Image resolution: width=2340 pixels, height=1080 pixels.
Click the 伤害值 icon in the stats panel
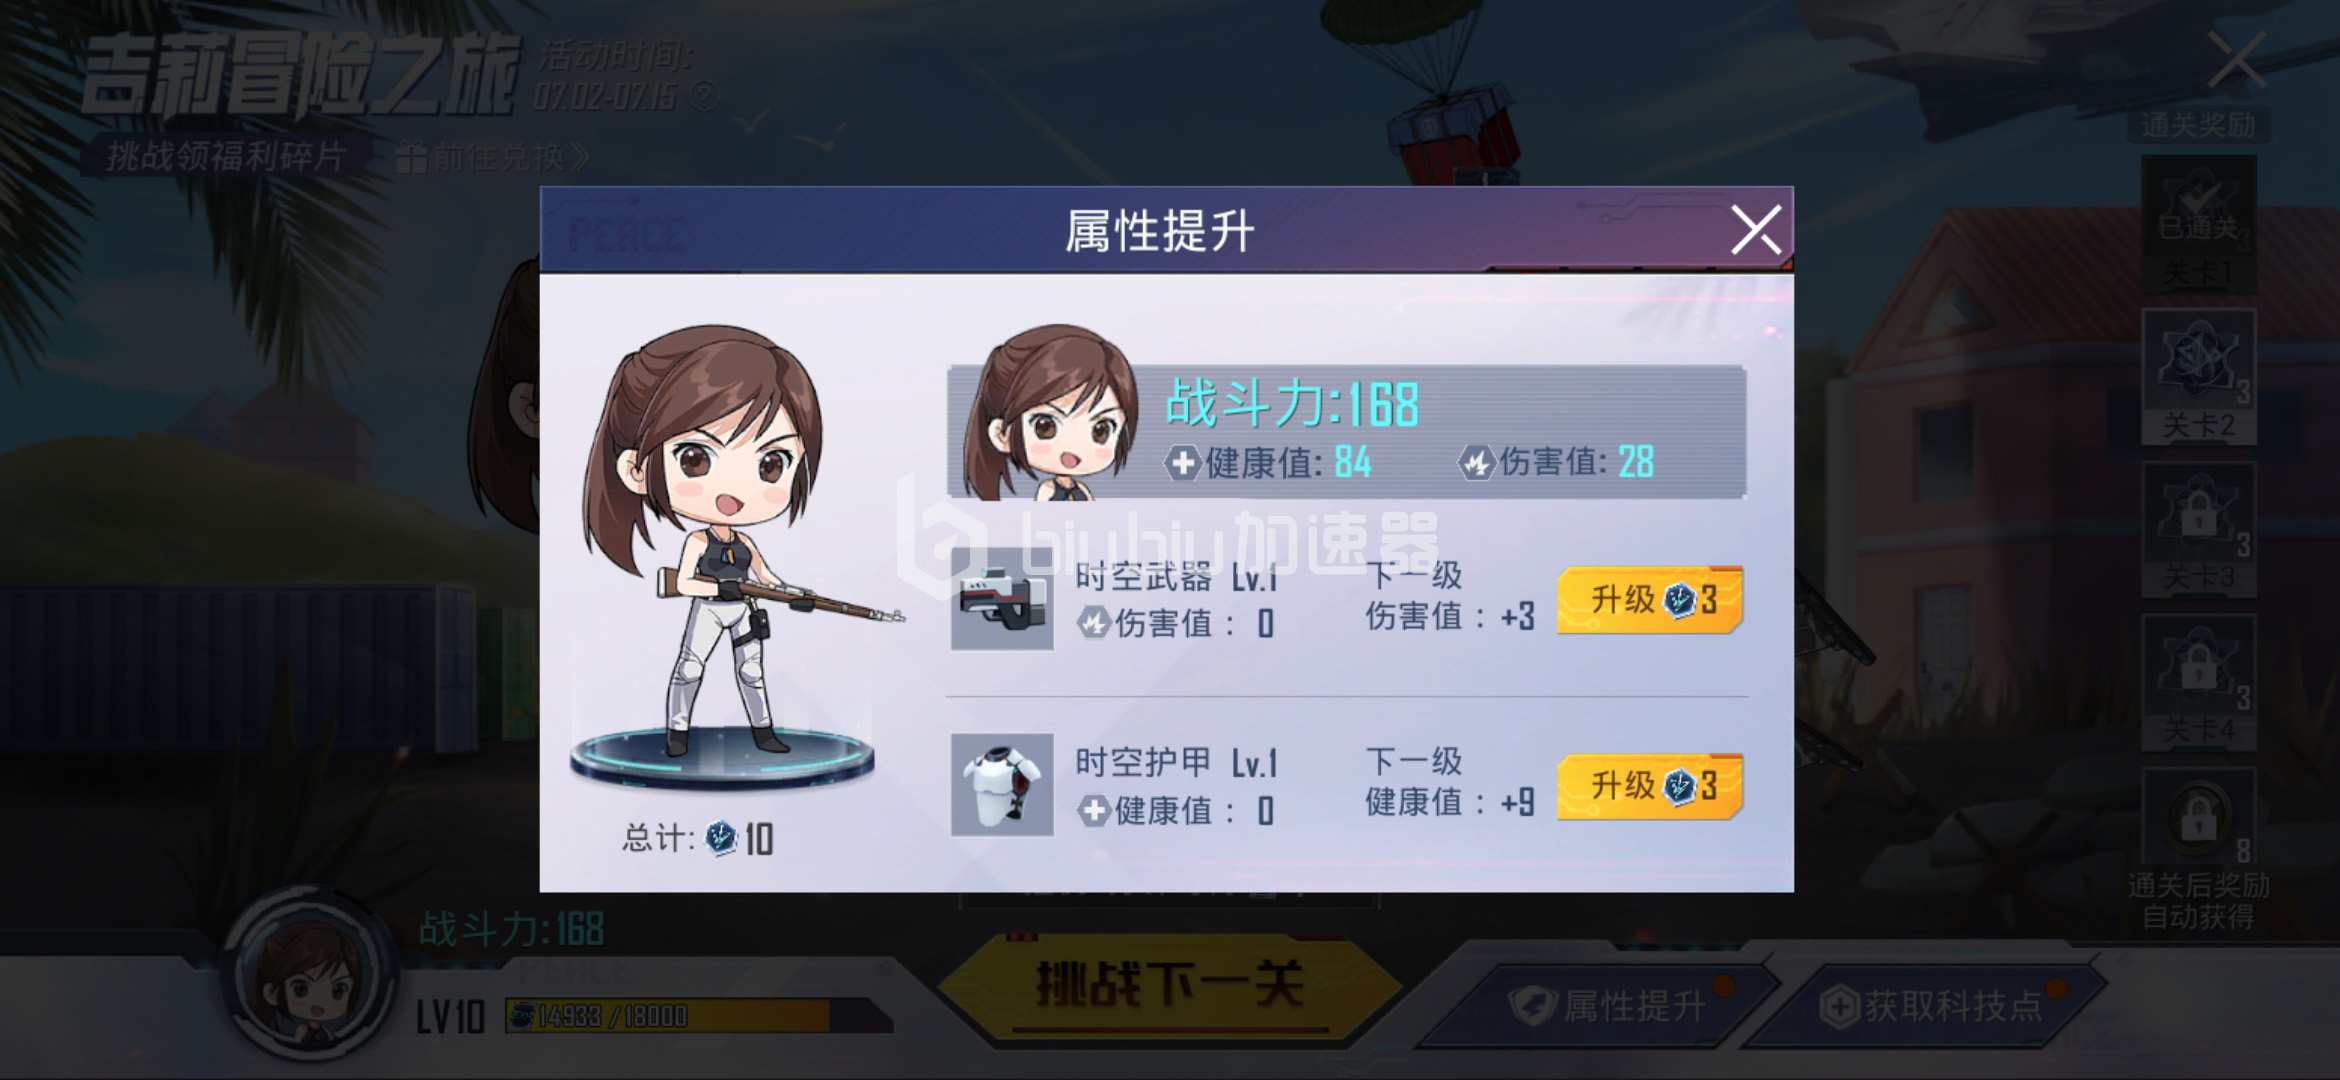(1476, 463)
